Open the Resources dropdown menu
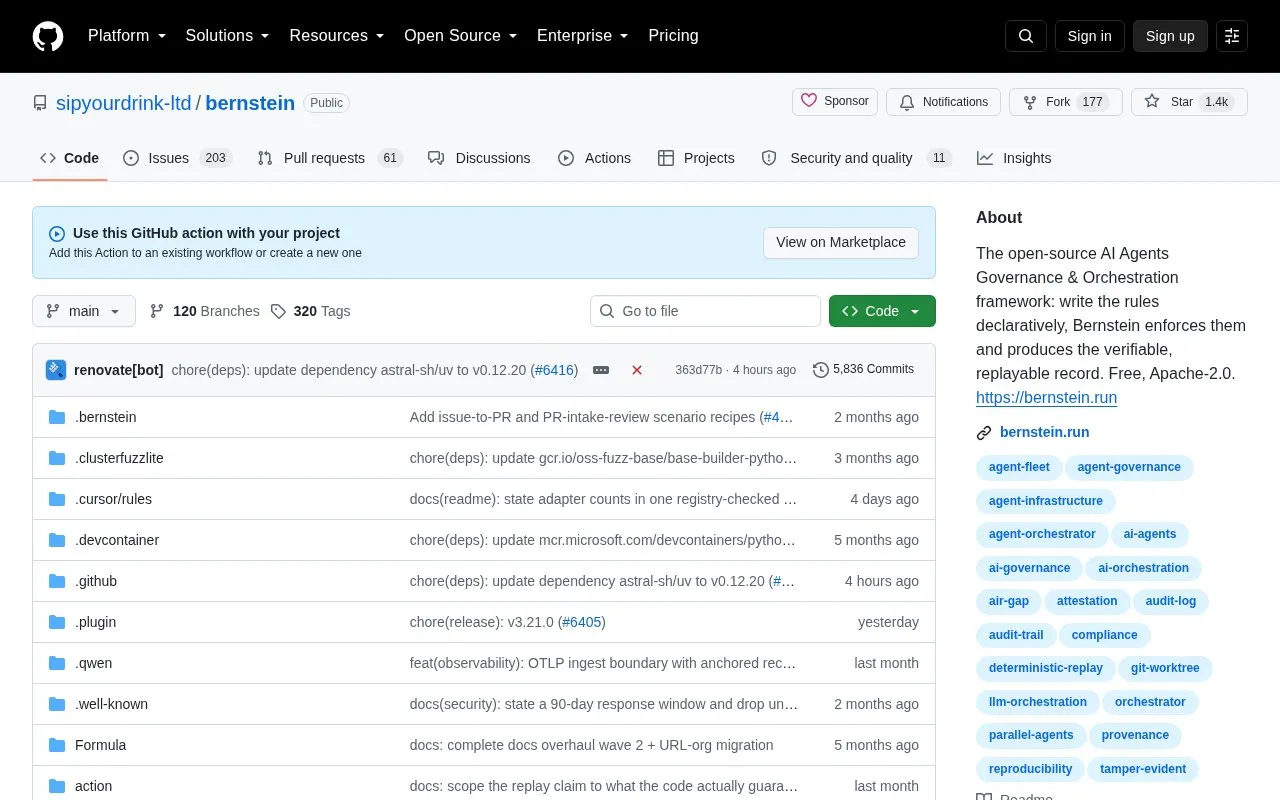This screenshot has width=1280, height=800. pyautogui.click(x=337, y=36)
